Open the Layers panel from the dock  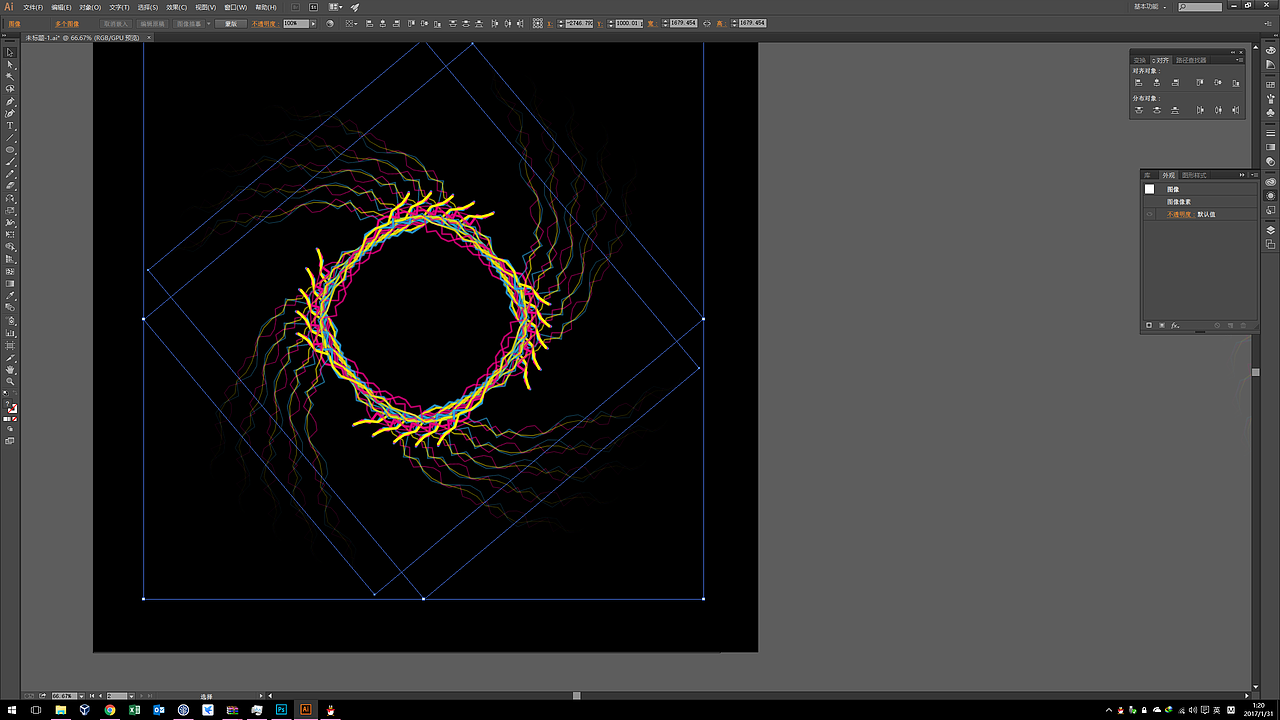click(x=1270, y=230)
